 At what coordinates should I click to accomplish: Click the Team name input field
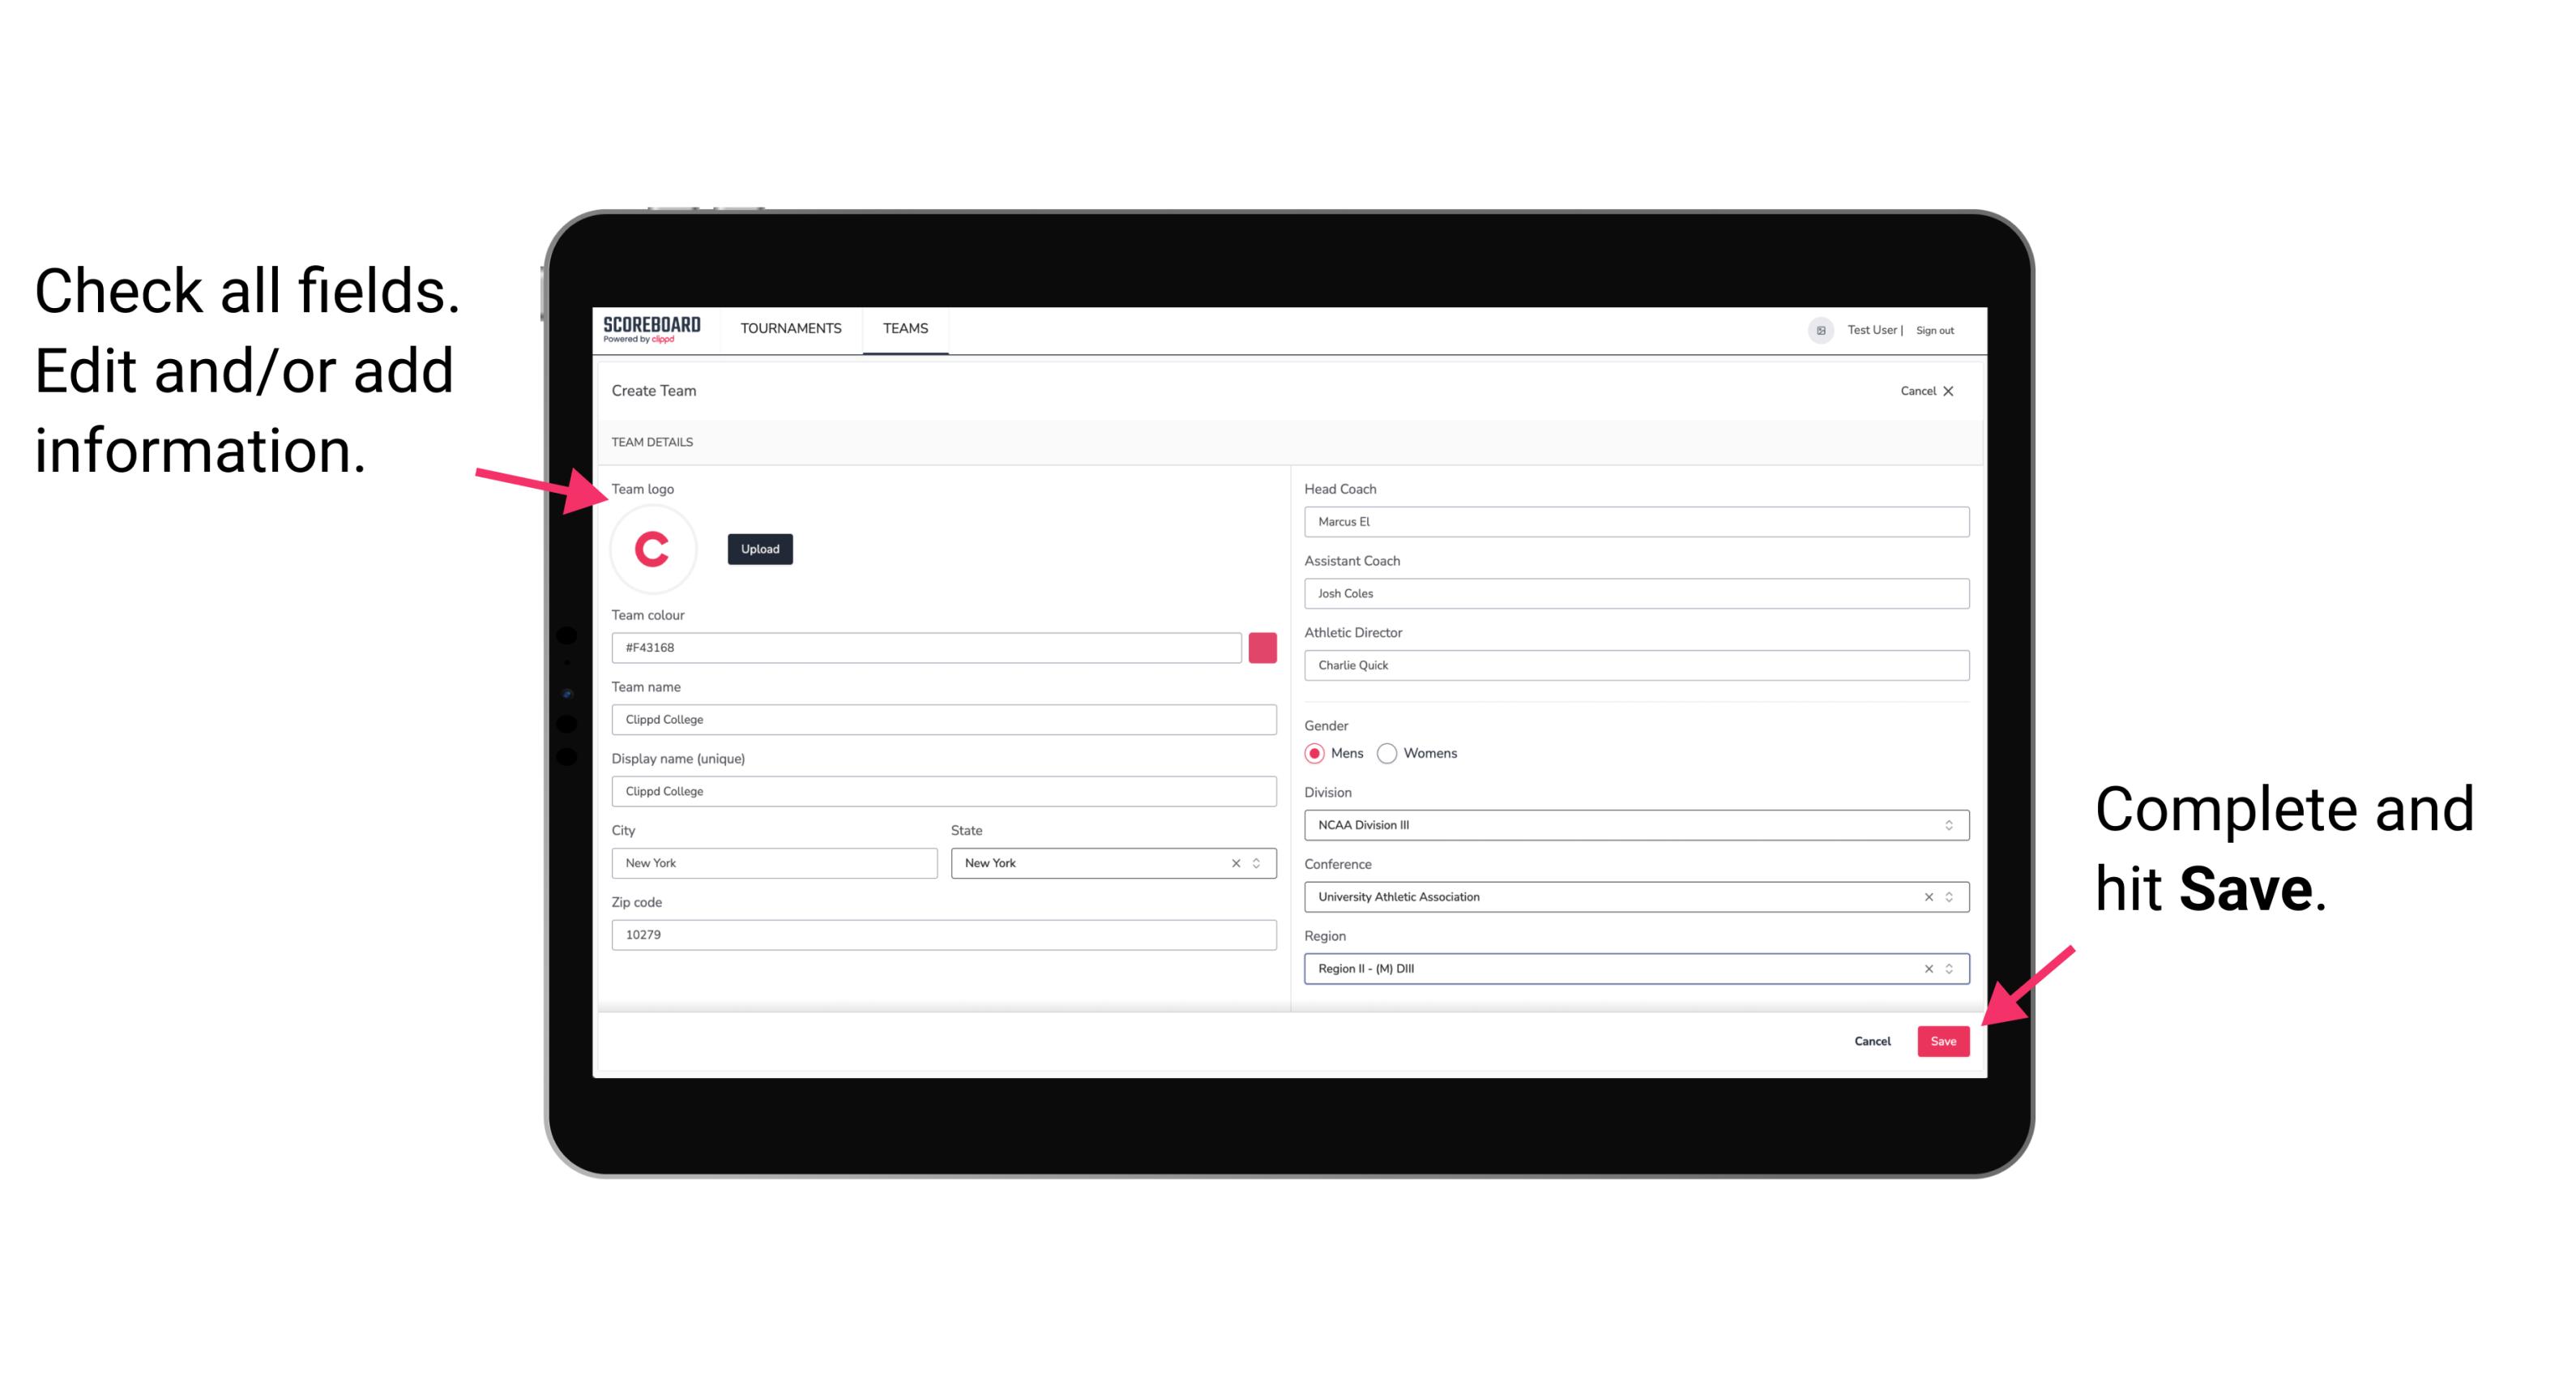click(945, 719)
